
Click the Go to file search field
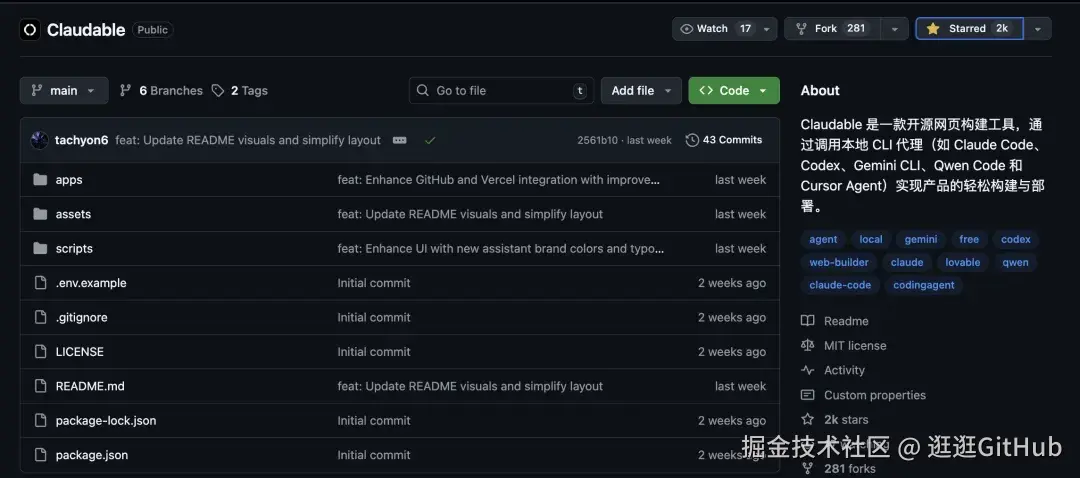coord(501,90)
